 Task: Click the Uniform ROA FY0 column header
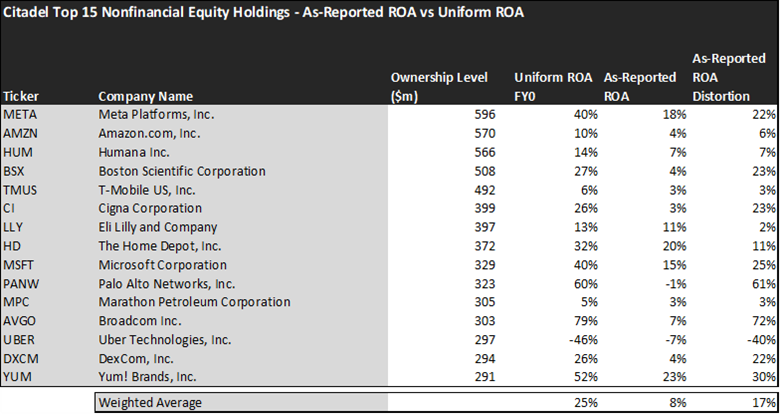coord(553,87)
